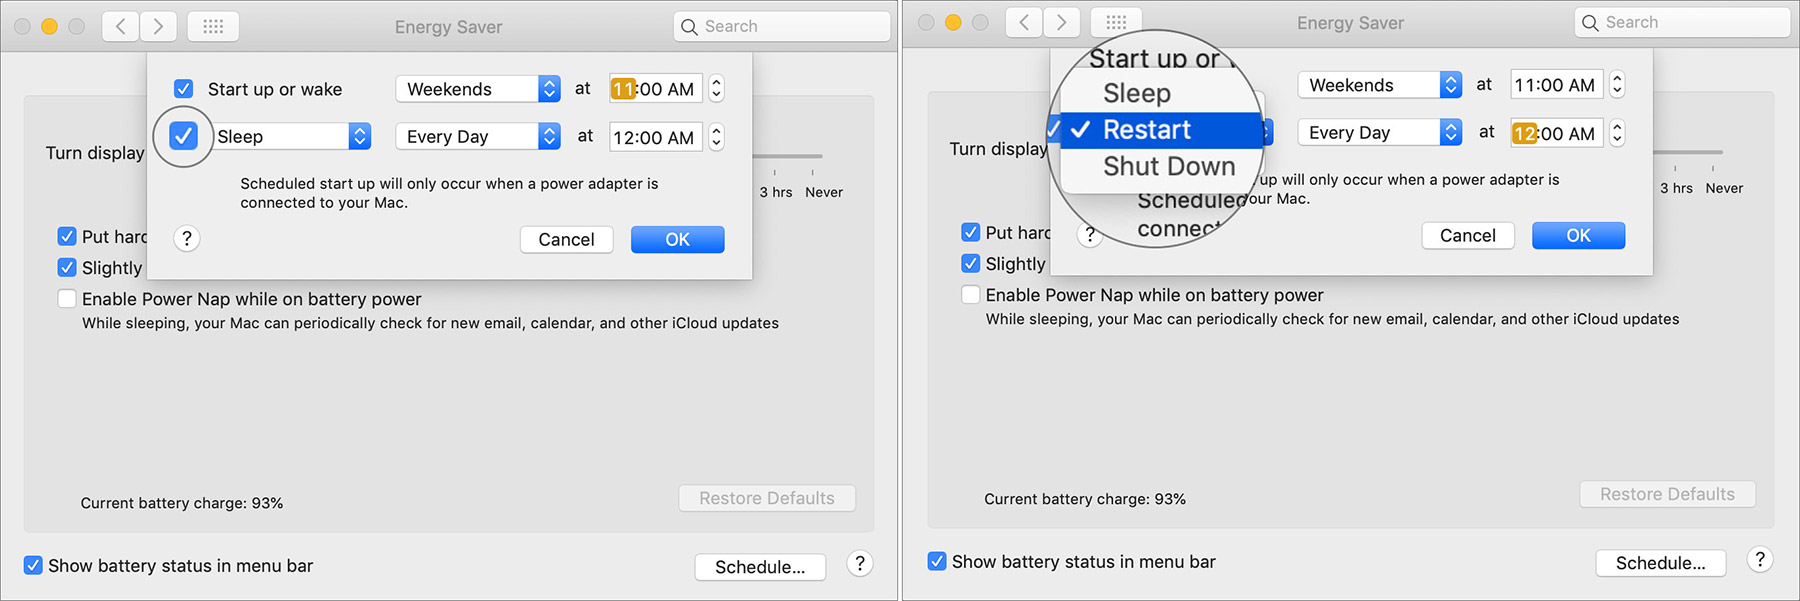Click help icon beside left Schedule button
This screenshot has width=1800, height=601.
click(860, 563)
